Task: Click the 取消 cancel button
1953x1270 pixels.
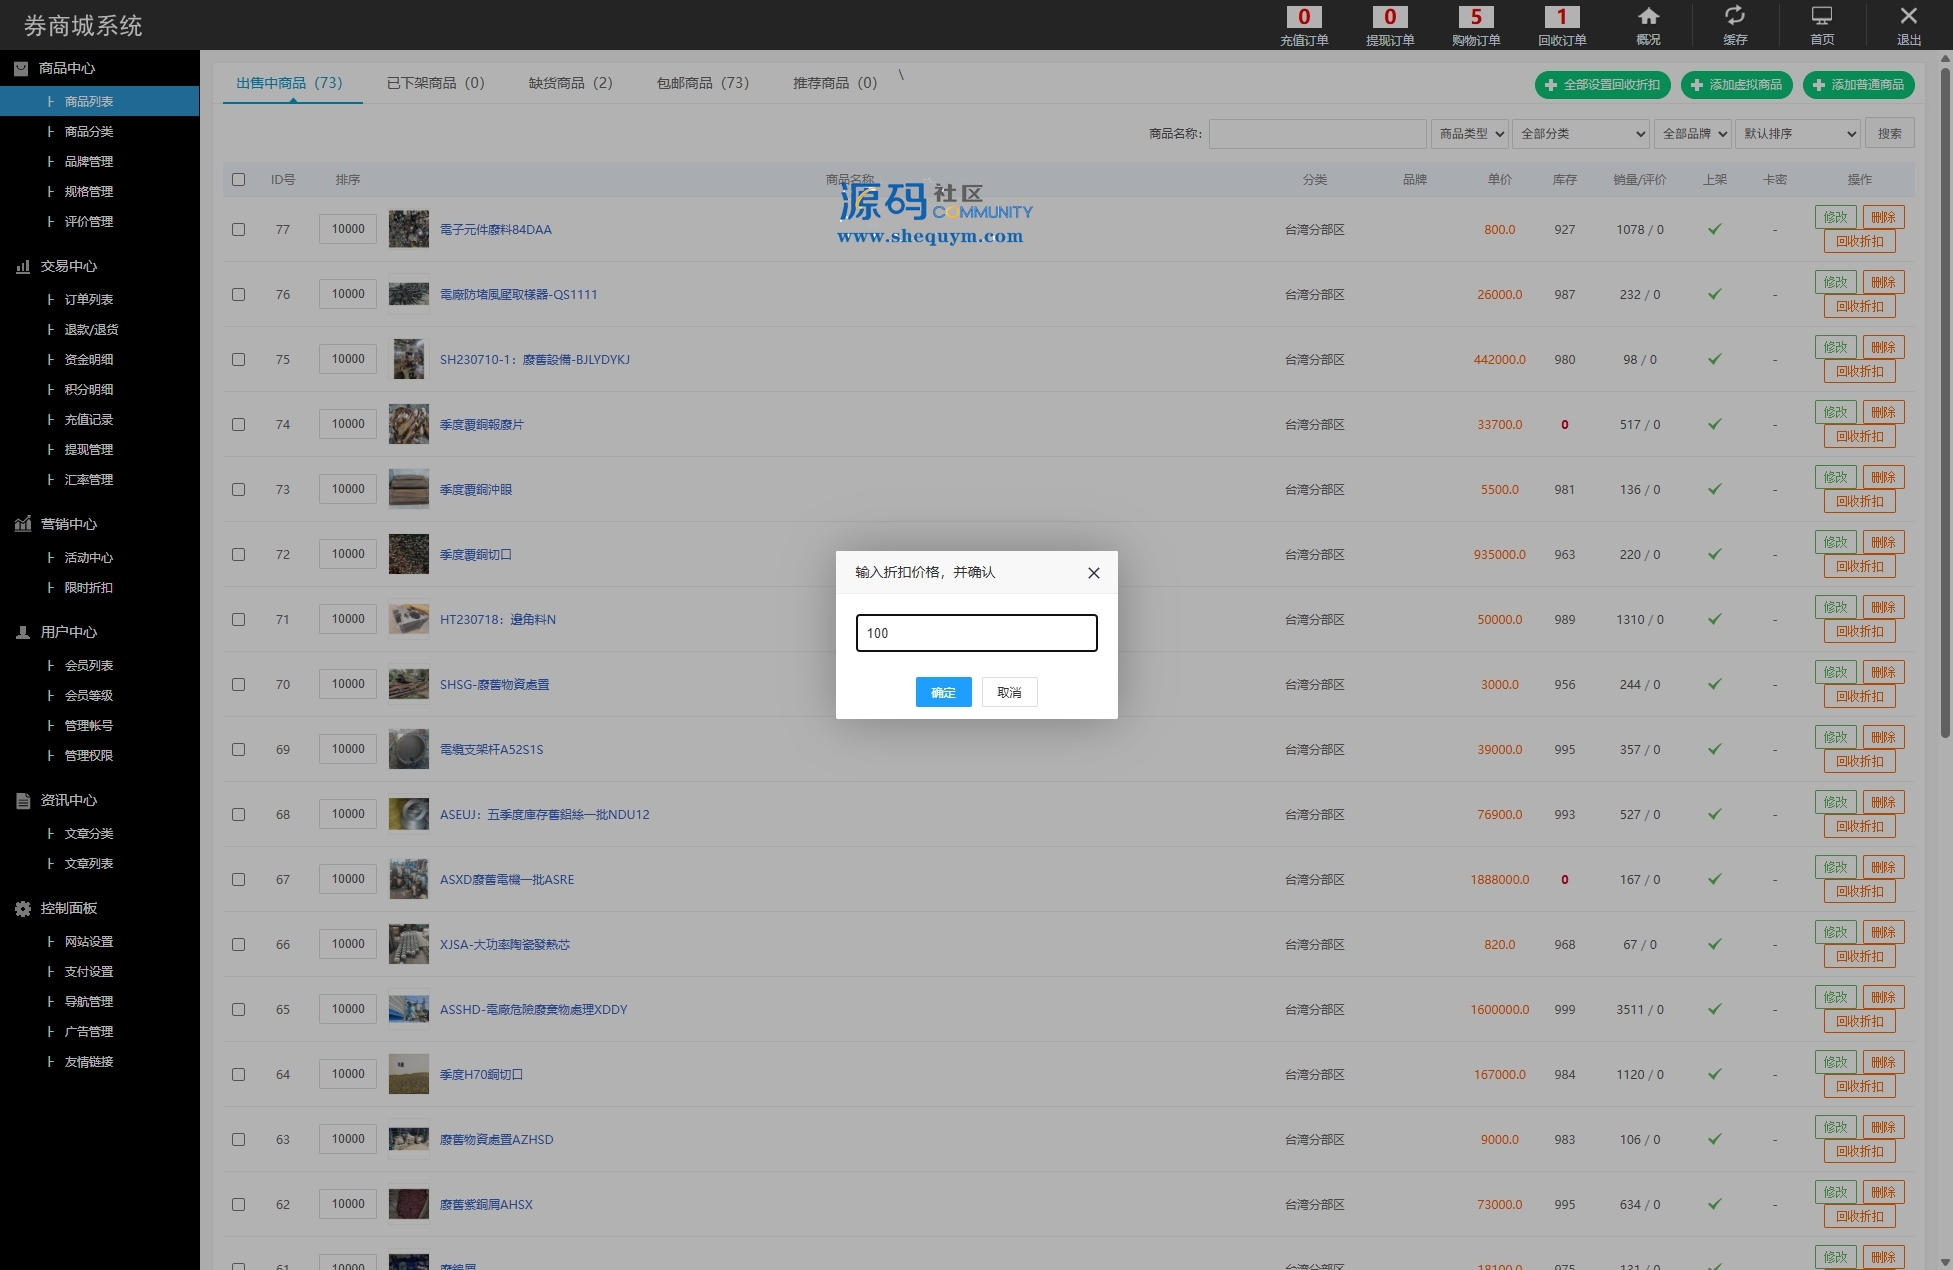Action: pos(1009,692)
